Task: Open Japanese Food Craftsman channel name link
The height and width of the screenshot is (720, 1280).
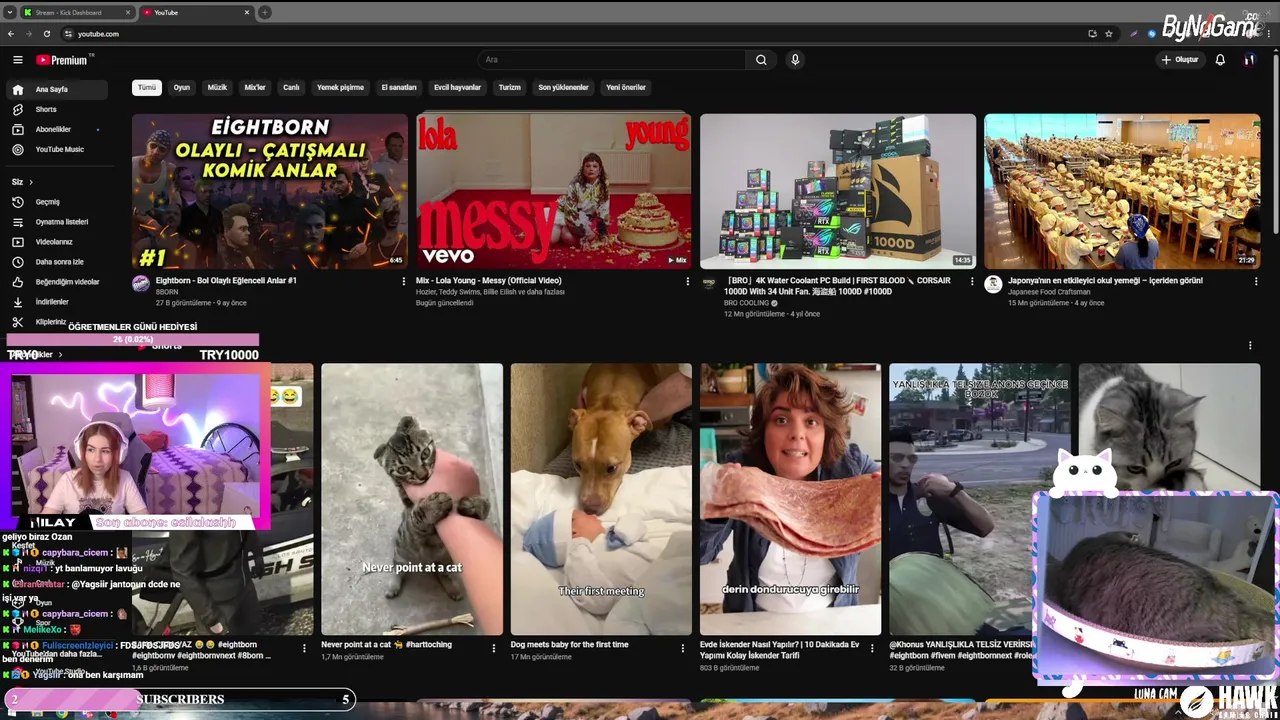Action: pos(1049,292)
